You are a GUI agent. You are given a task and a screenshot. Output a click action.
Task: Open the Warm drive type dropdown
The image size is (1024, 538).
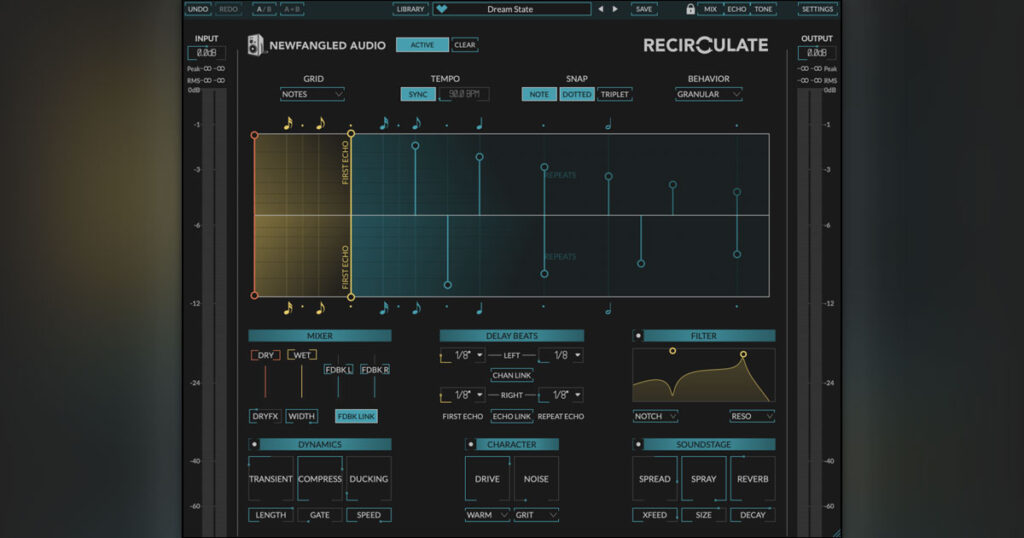coord(487,514)
